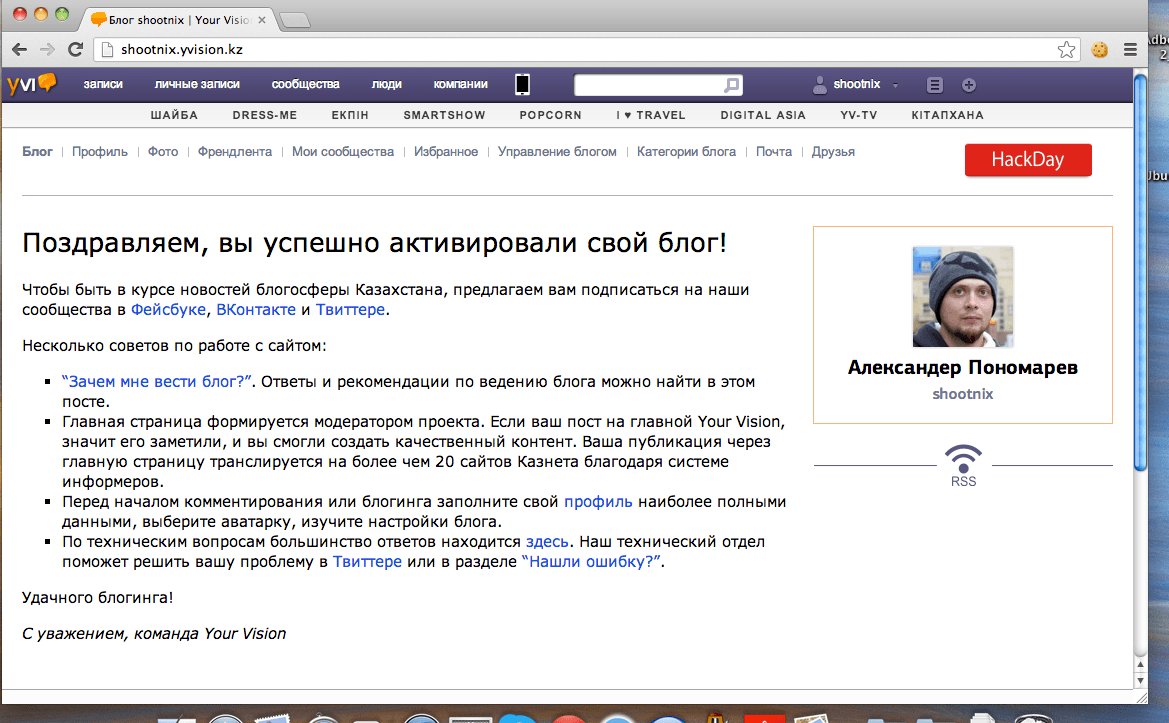Click the scrollbar up arrow
1169x723 pixels.
point(1140,664)
